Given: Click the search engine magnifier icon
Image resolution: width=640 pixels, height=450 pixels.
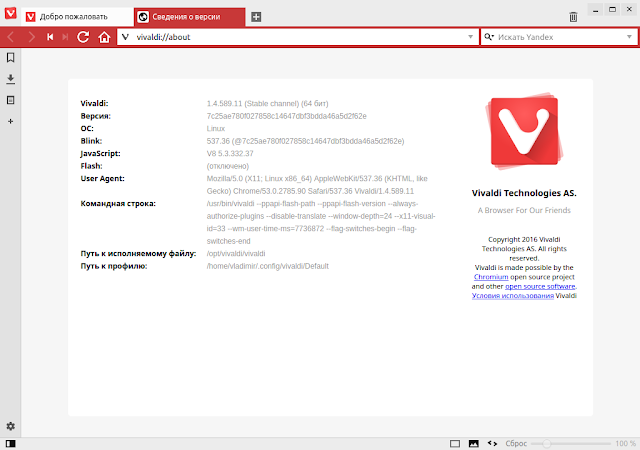Looking at the screenshot, I should pos(489,37).
